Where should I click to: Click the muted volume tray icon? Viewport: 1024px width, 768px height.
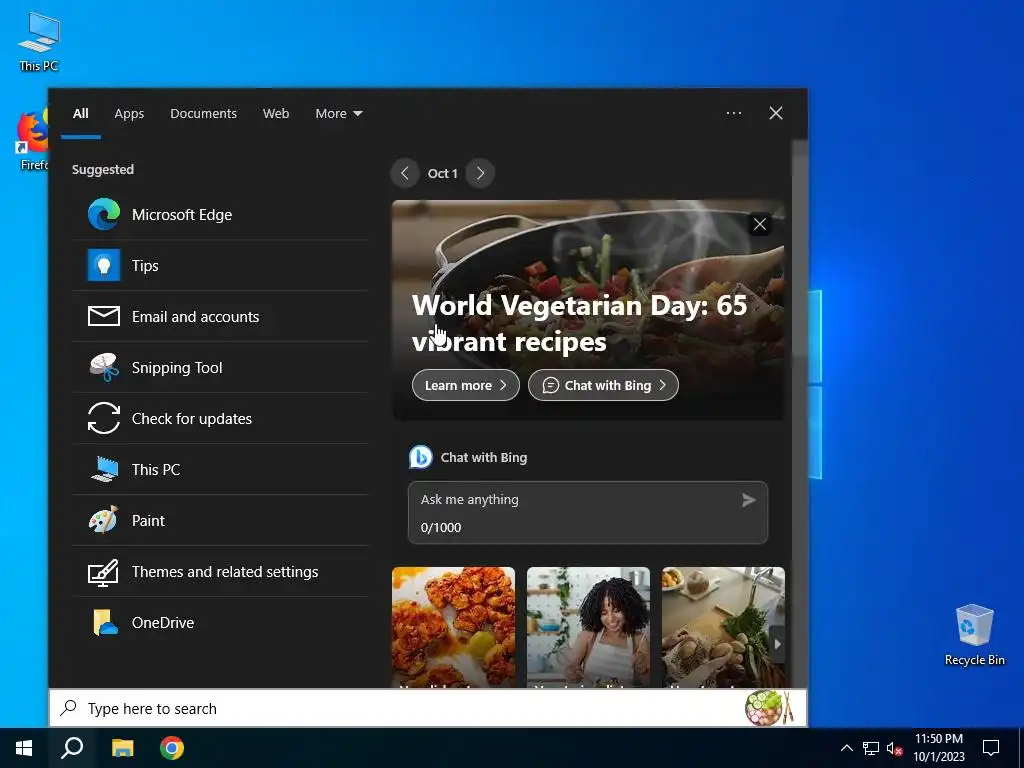(895, 748)
